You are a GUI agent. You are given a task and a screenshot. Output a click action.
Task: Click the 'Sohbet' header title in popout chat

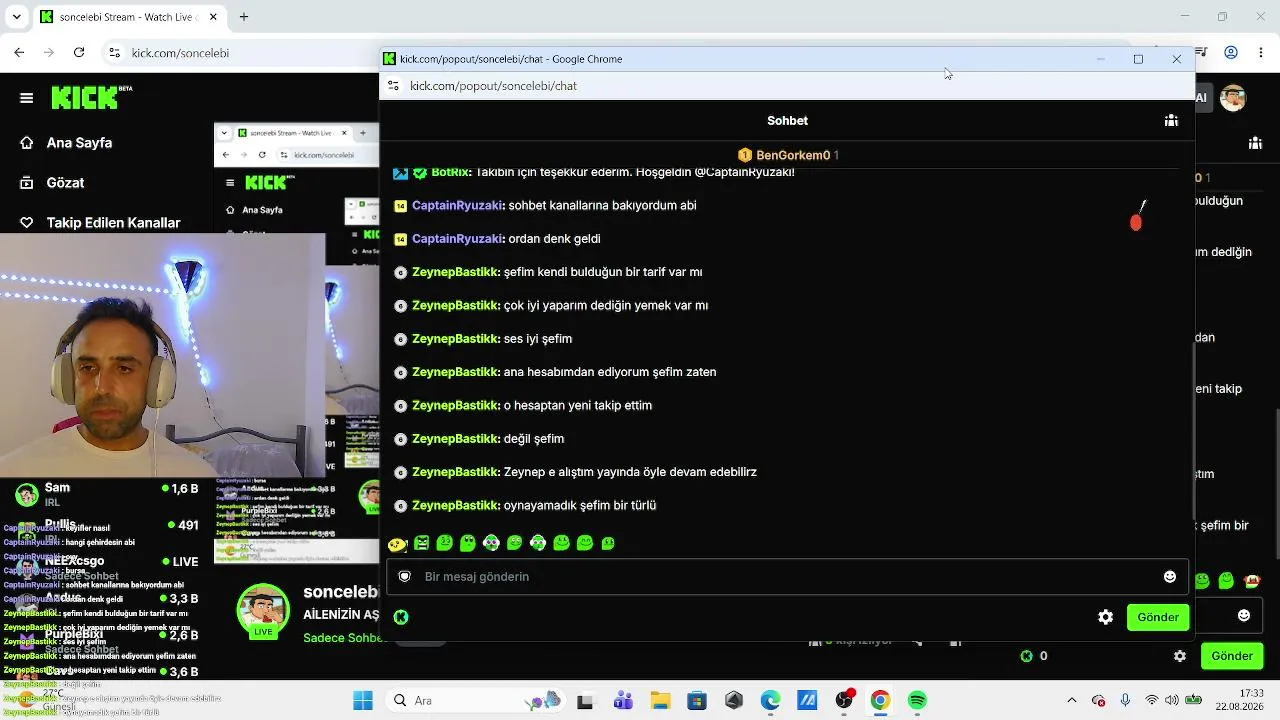pyautogui.click(x=788, y=121)
